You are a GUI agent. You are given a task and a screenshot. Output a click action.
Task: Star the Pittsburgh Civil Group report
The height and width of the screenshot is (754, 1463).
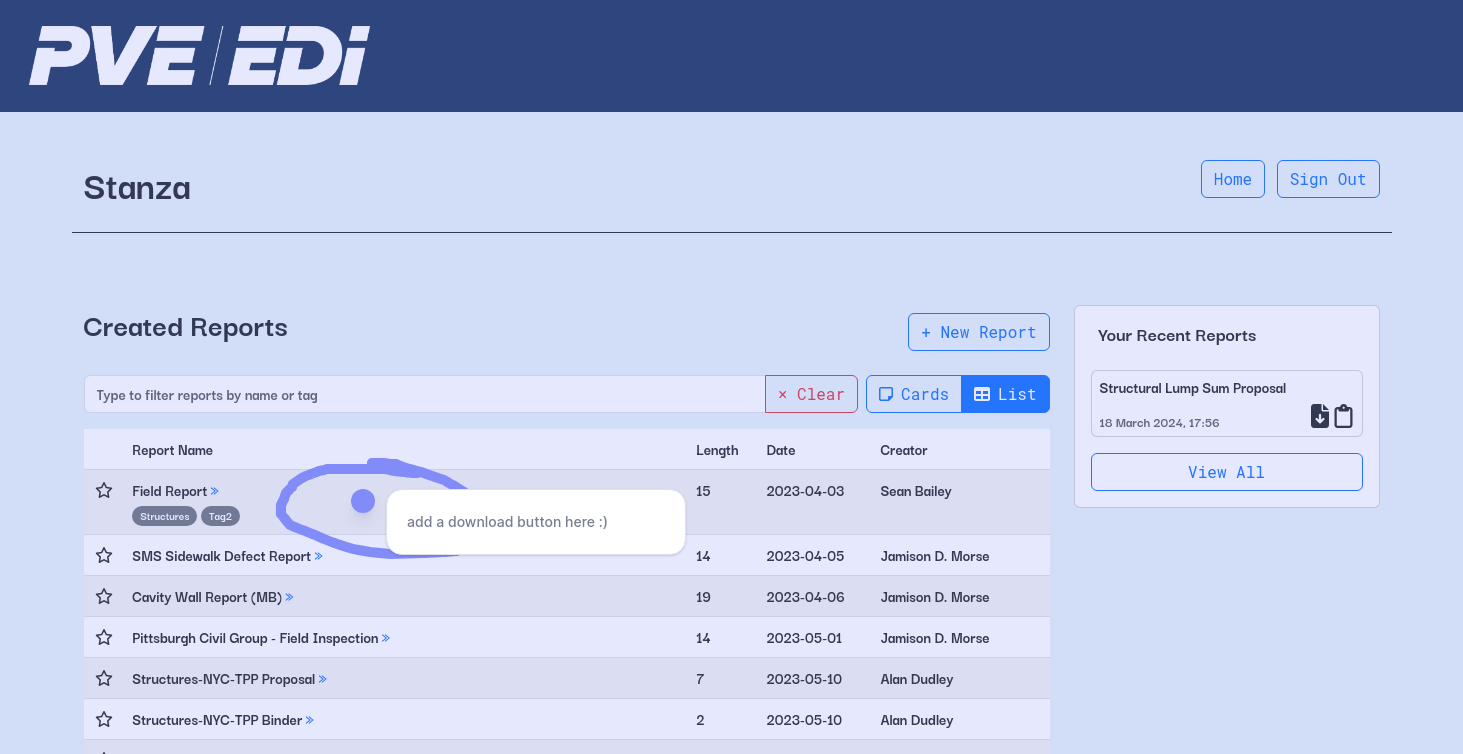click(x=104, y=638)
